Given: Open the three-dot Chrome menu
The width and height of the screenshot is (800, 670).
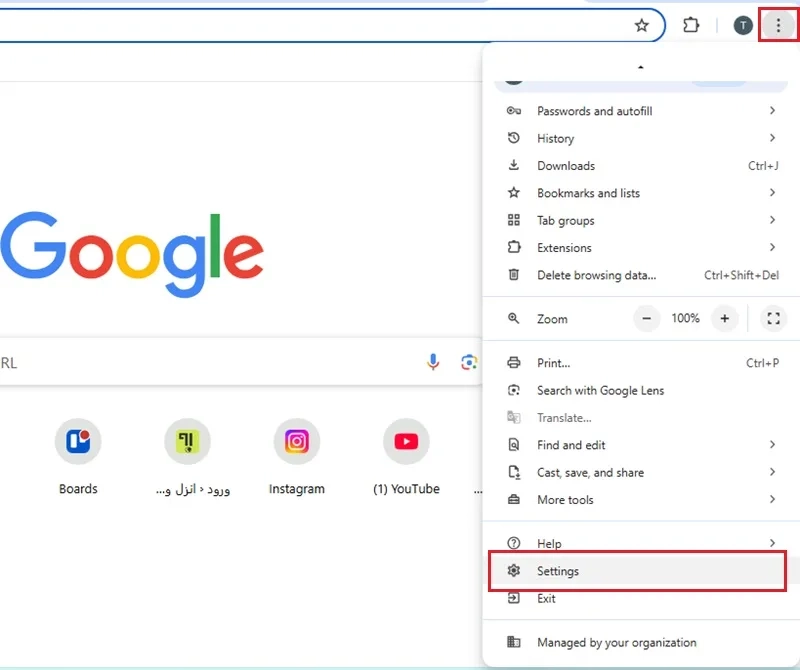Looking at the screenshot, I should [778, 25].
